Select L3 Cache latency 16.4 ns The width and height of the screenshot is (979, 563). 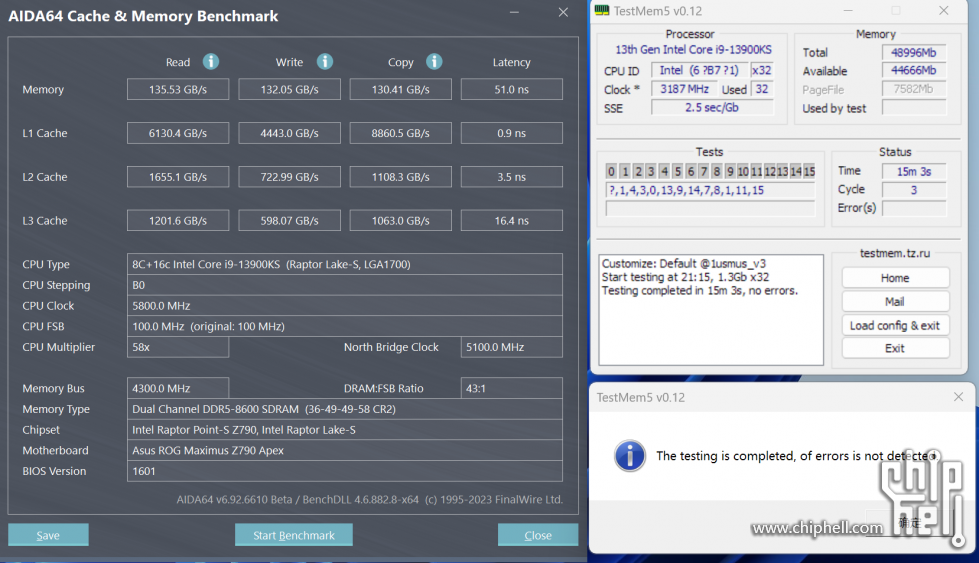tap(511, 220)
